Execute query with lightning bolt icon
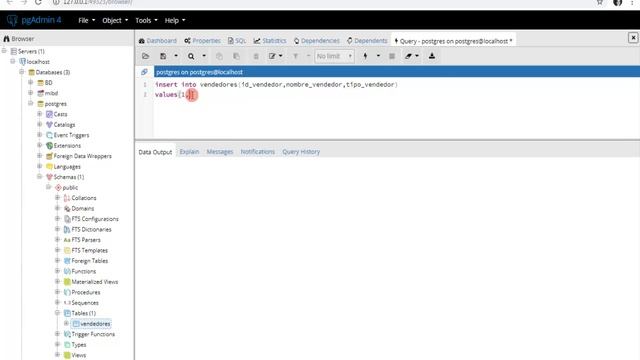This screenshot has width=640, height=360. point(365,56)
